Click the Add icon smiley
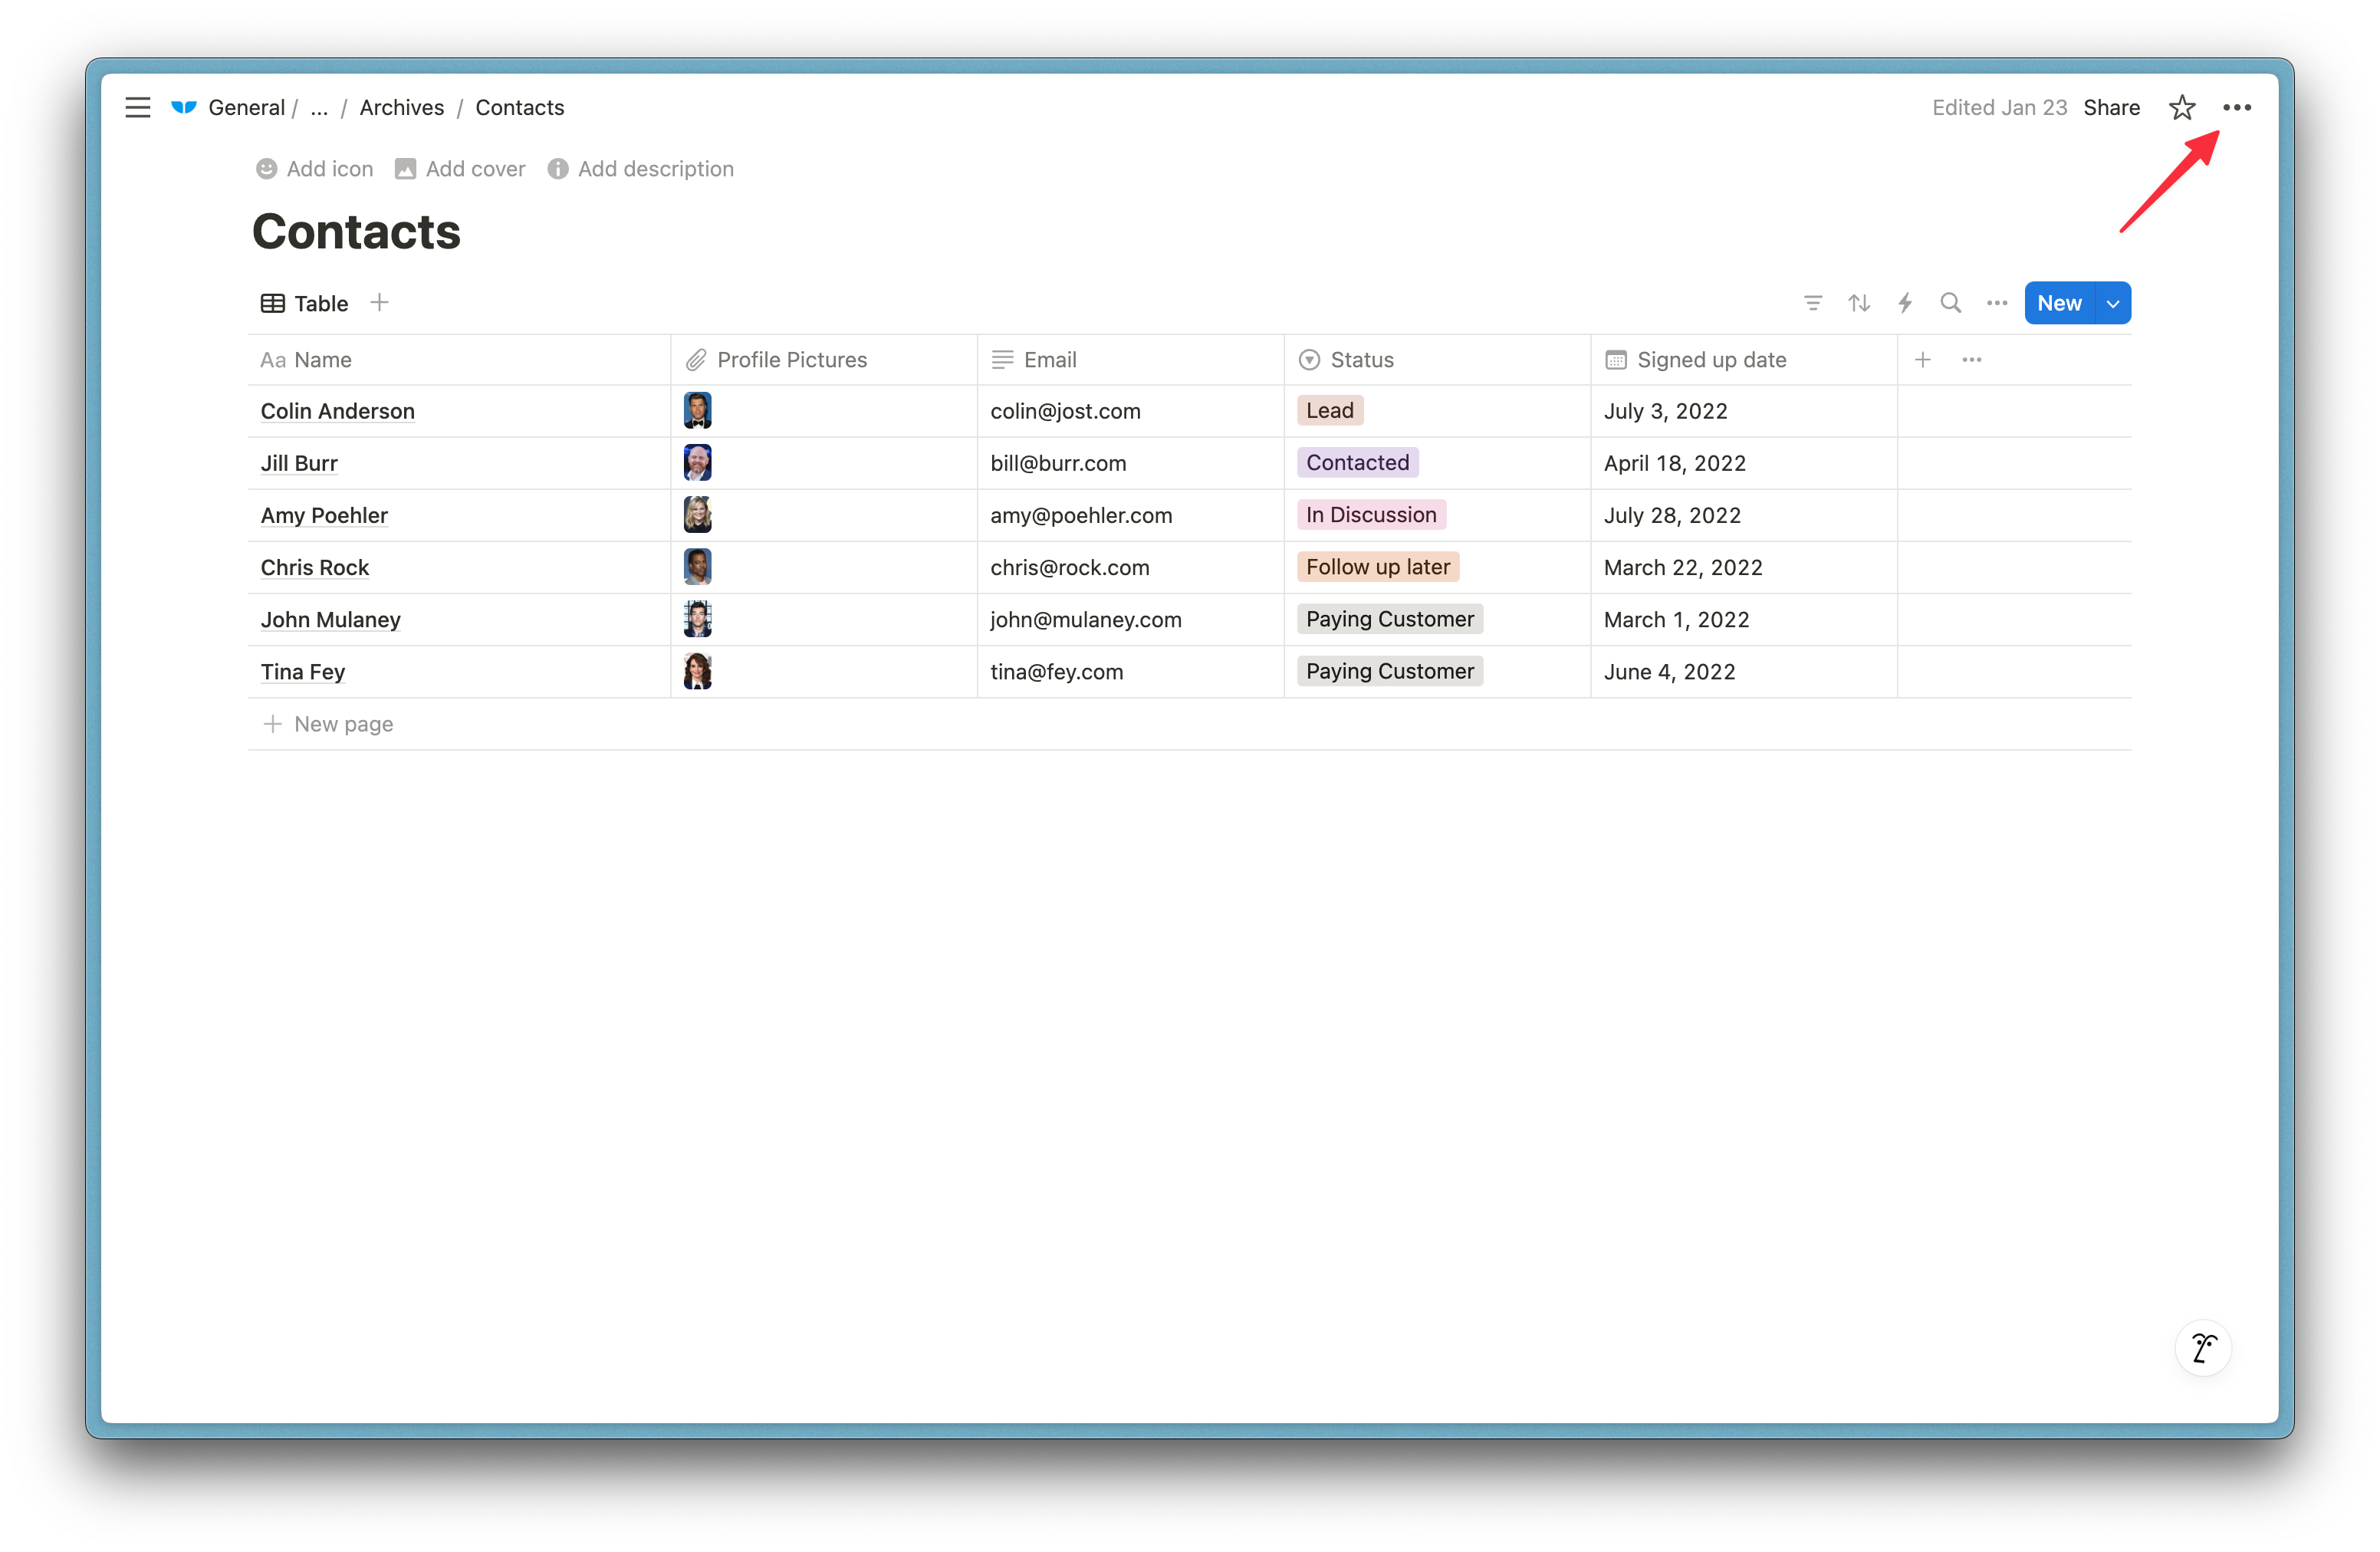This screenshot has height=1552, width=2380. pos(266,169)
